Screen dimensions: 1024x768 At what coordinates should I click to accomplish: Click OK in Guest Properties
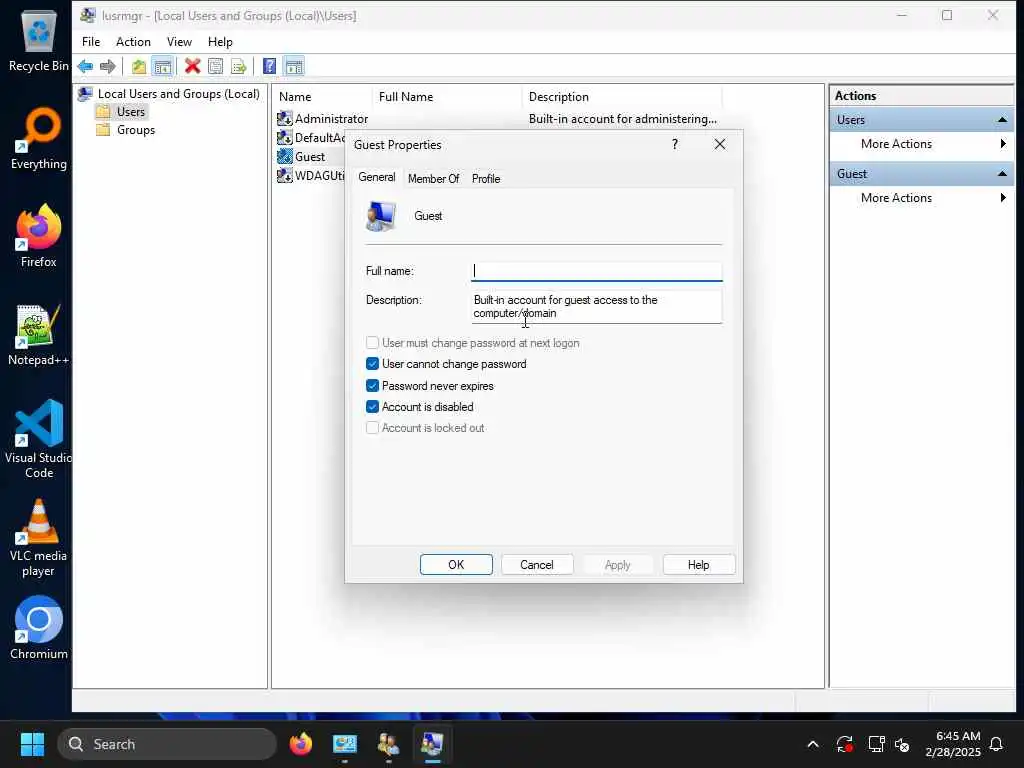[456, 565]
